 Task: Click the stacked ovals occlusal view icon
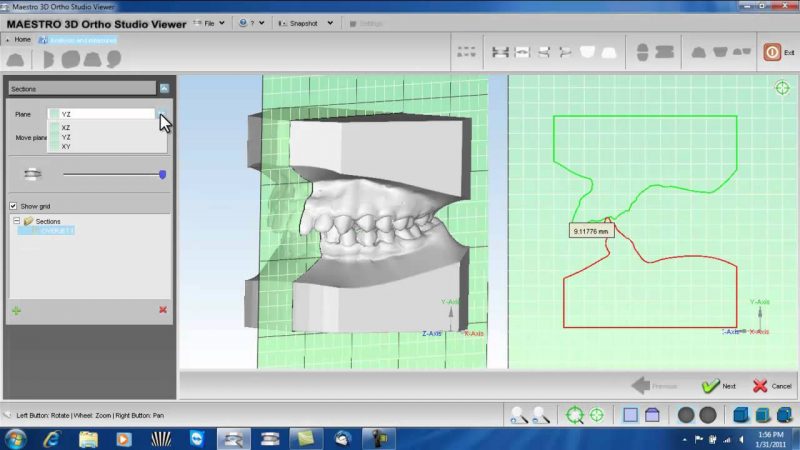pyautogui.click(x=642, y=52)
